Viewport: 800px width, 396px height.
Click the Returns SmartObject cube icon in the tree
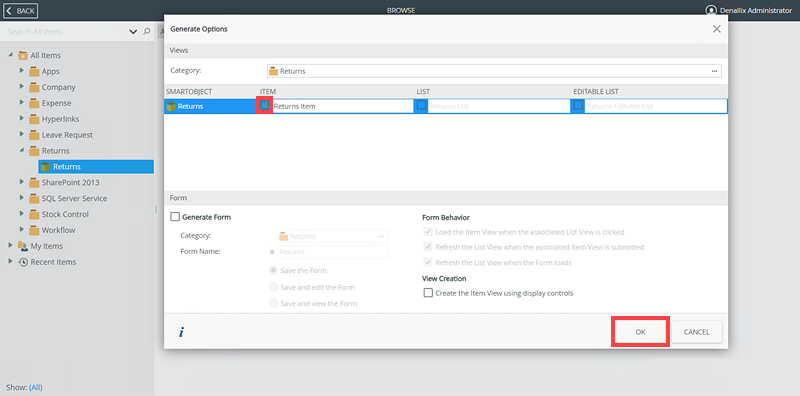45,166
